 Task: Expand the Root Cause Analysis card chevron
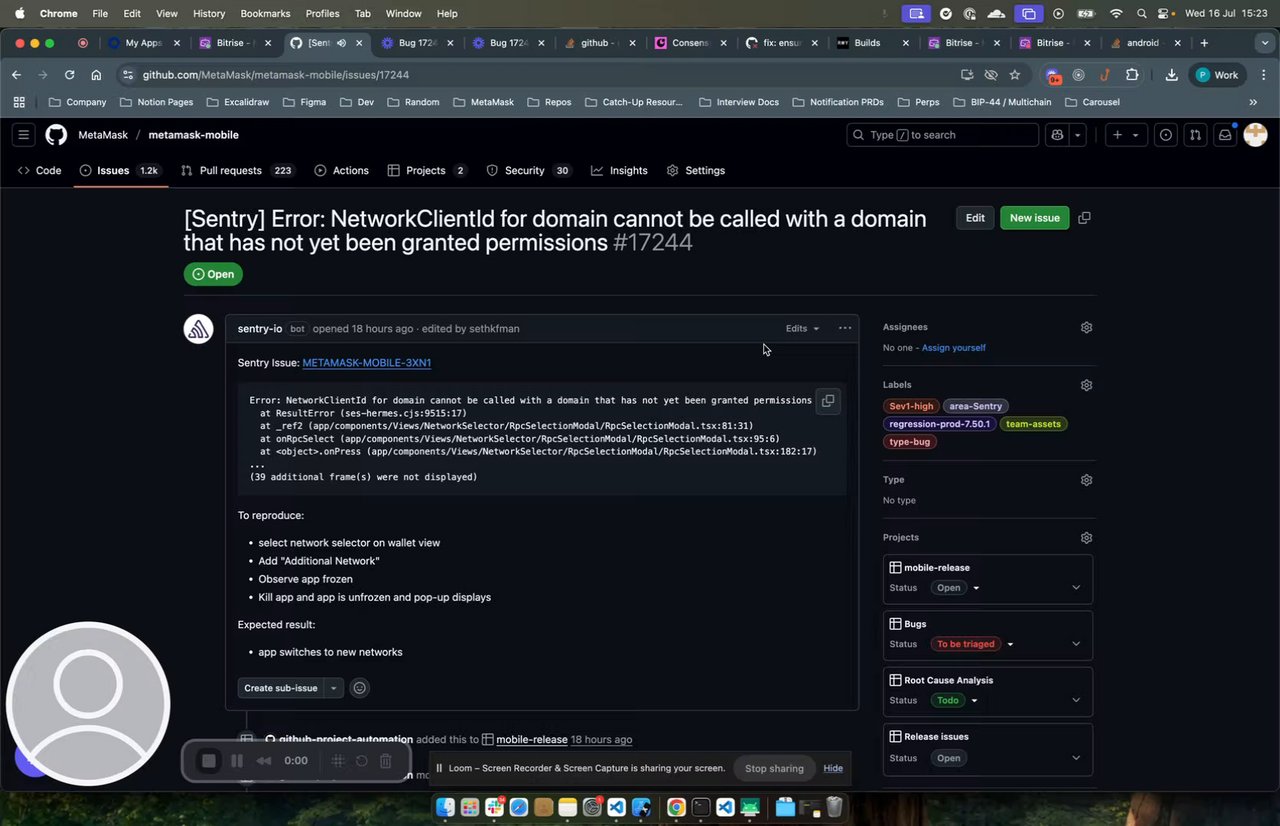point(1076,700)
